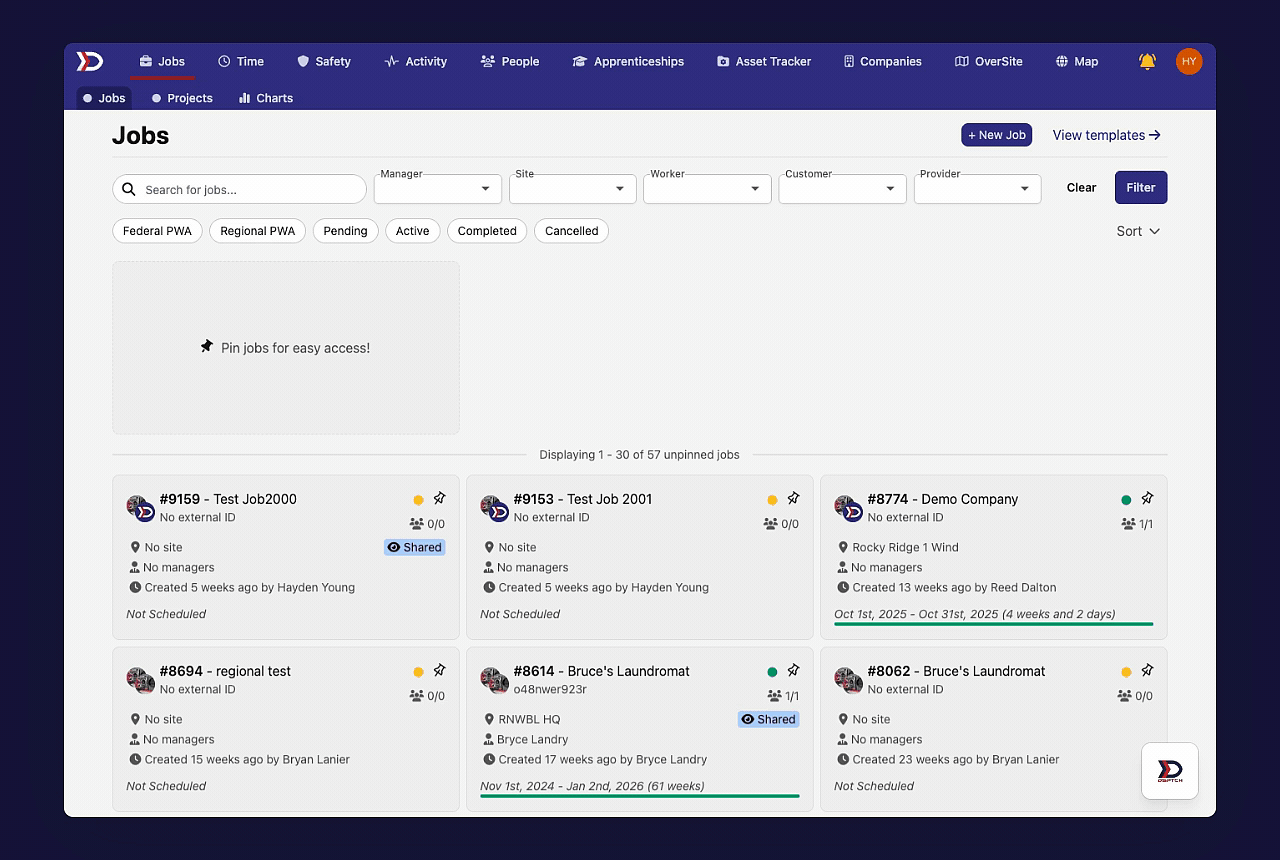This screenshot has height=860, width=1280.
Task: Apply filters with the Filter button
Action: pyautogui.click(x=1141, y=187)
